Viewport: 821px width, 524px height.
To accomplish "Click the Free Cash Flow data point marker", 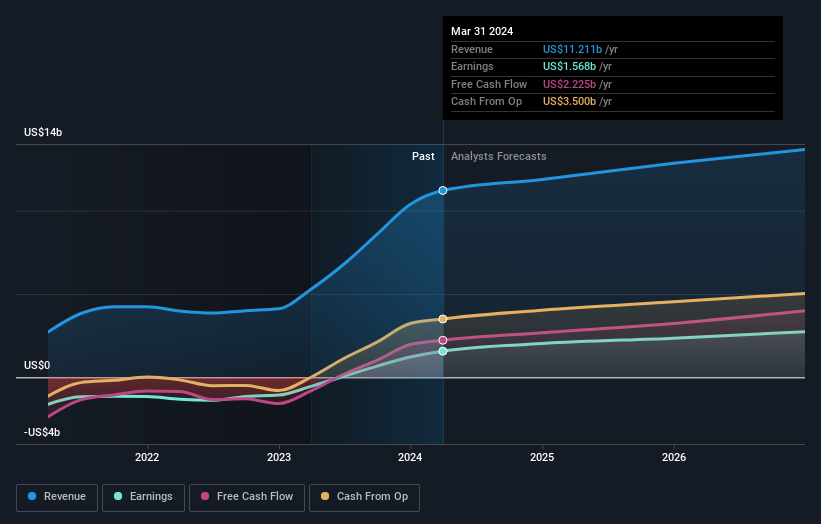I will pyautogui.click(x=443, y=340).
